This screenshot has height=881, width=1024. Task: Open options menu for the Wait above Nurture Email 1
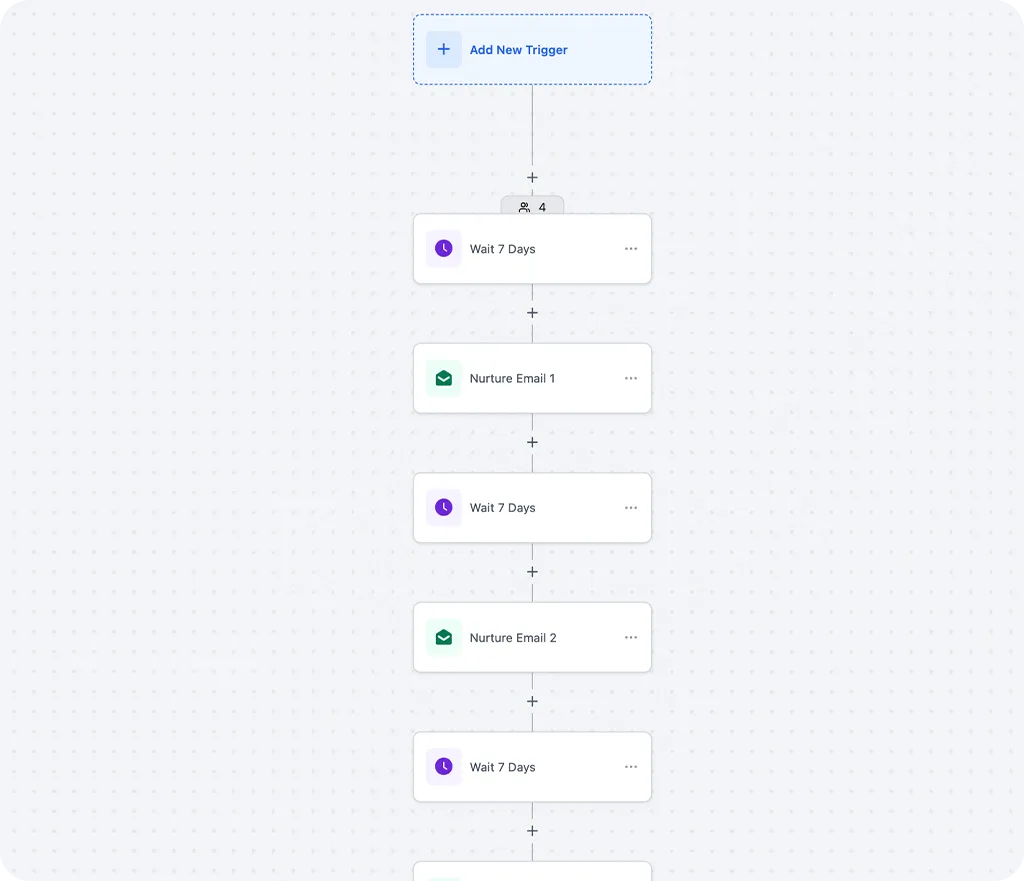631,249
